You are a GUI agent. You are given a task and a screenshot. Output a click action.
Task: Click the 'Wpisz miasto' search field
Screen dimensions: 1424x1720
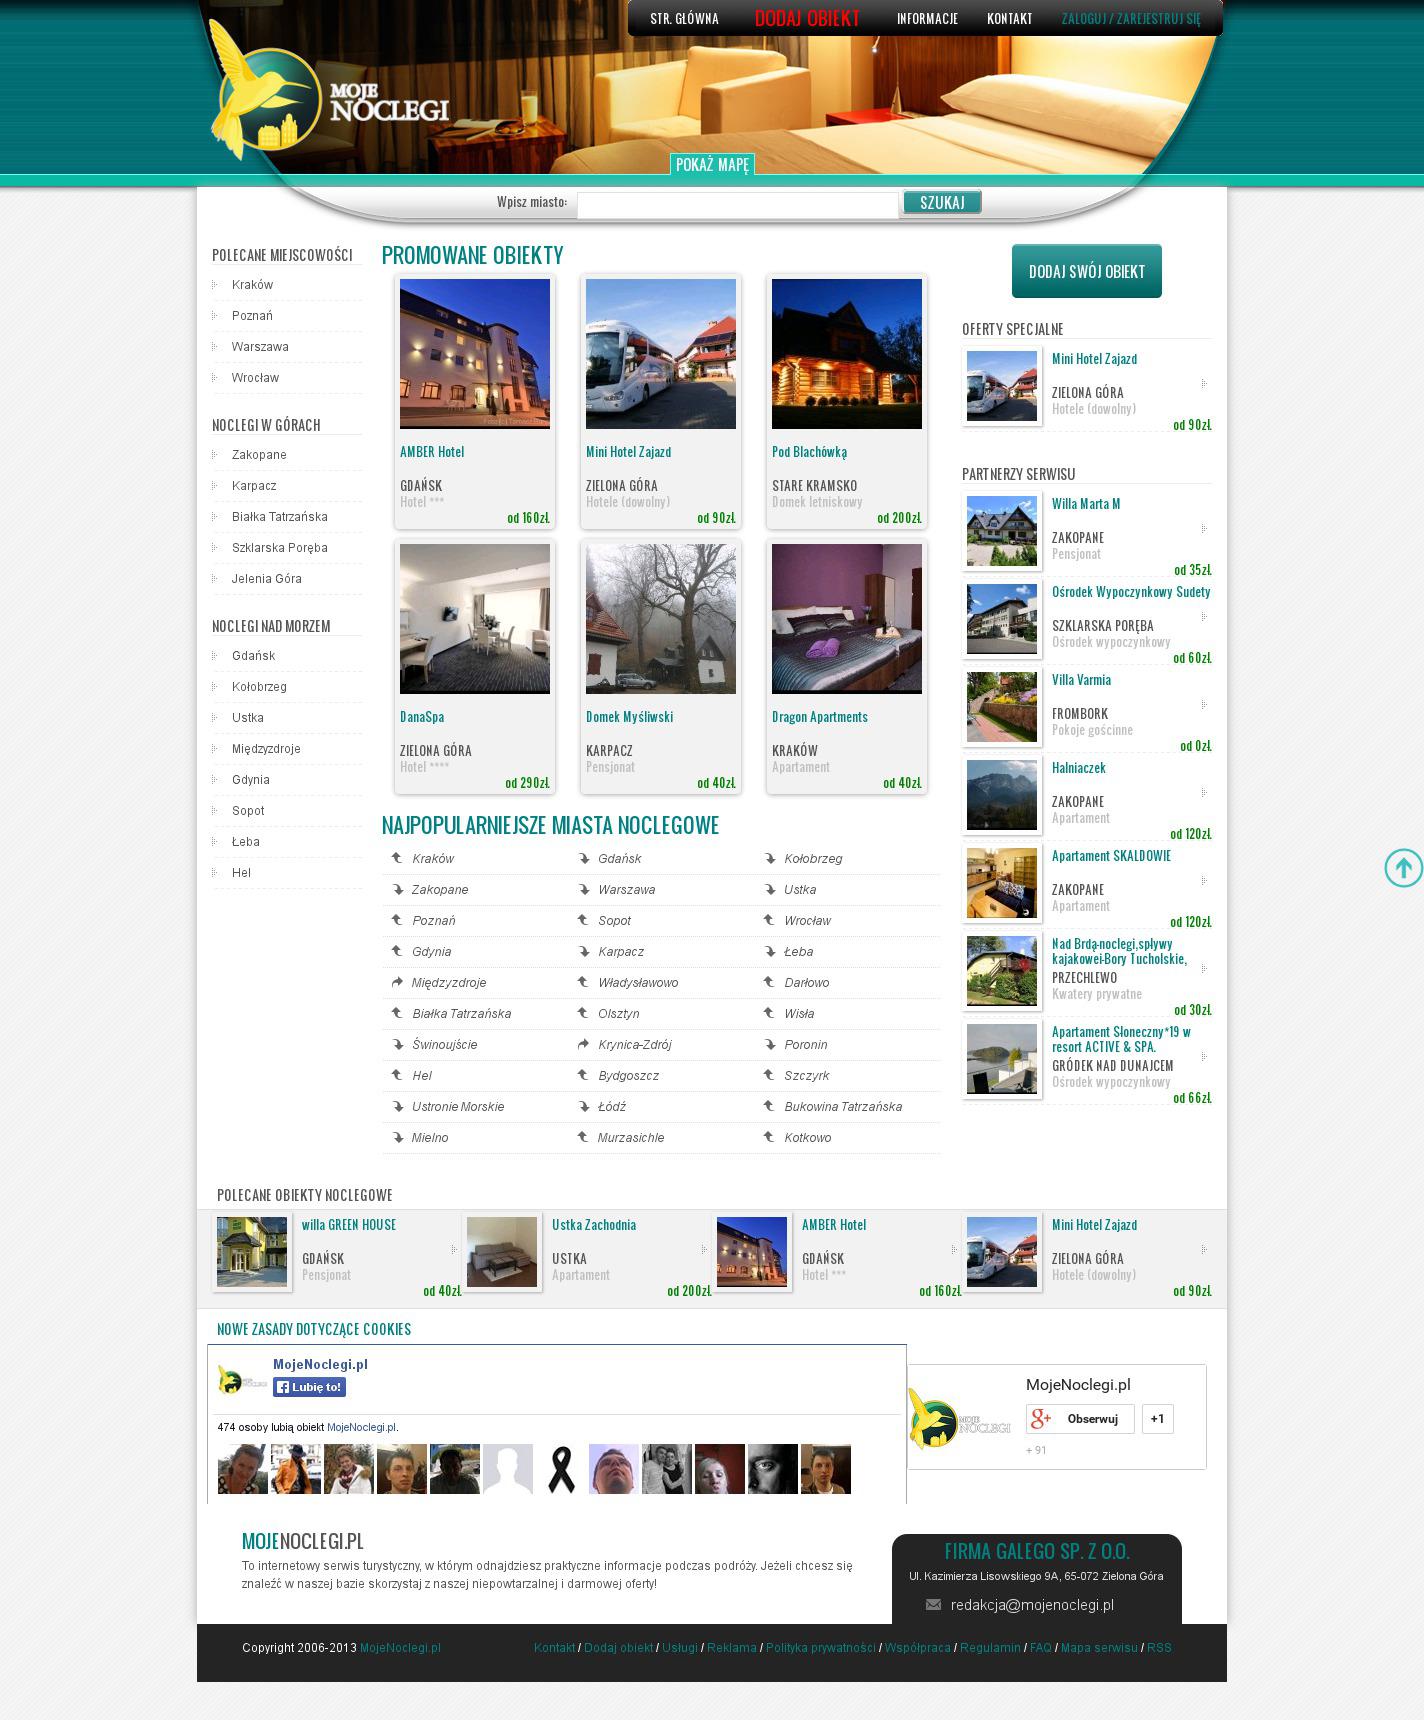[737, 205]
